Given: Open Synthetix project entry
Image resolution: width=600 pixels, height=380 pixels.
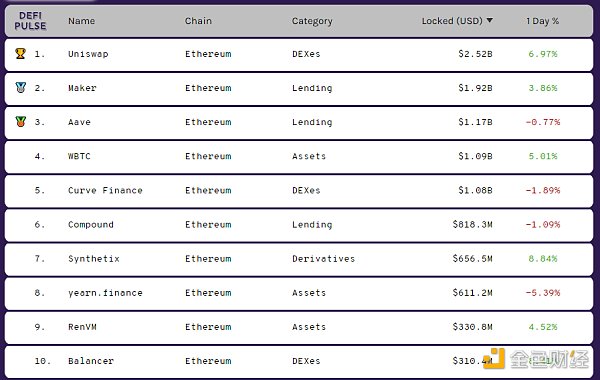Looking at the screenshot, I should click(x=94, y=259).
